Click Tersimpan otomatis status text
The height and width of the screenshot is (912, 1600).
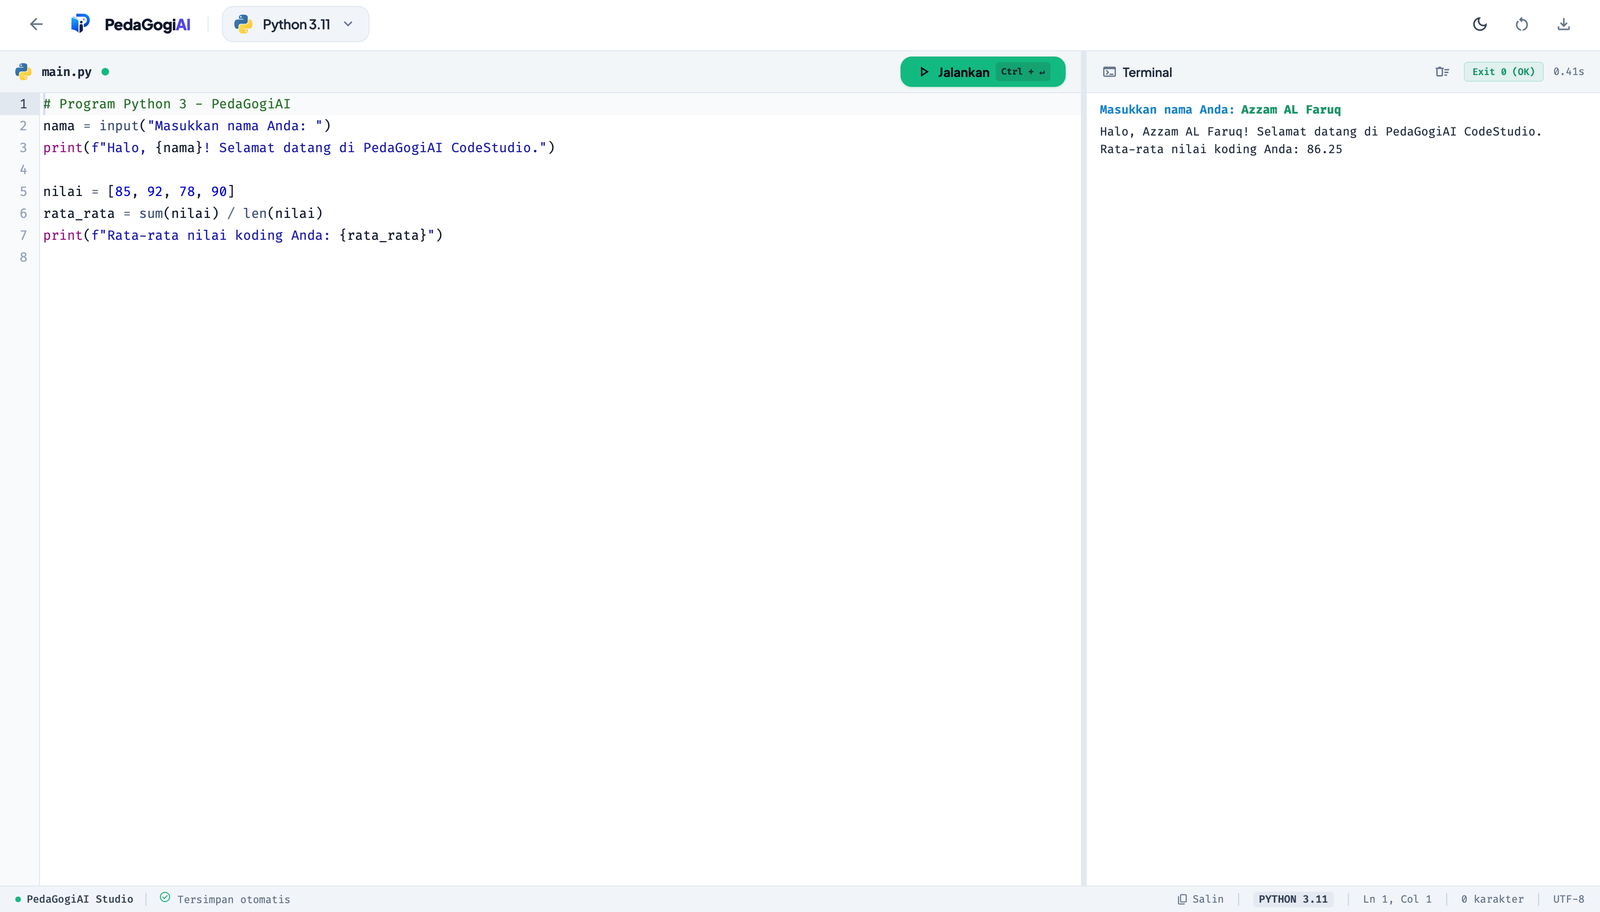[x=233, y=900]
